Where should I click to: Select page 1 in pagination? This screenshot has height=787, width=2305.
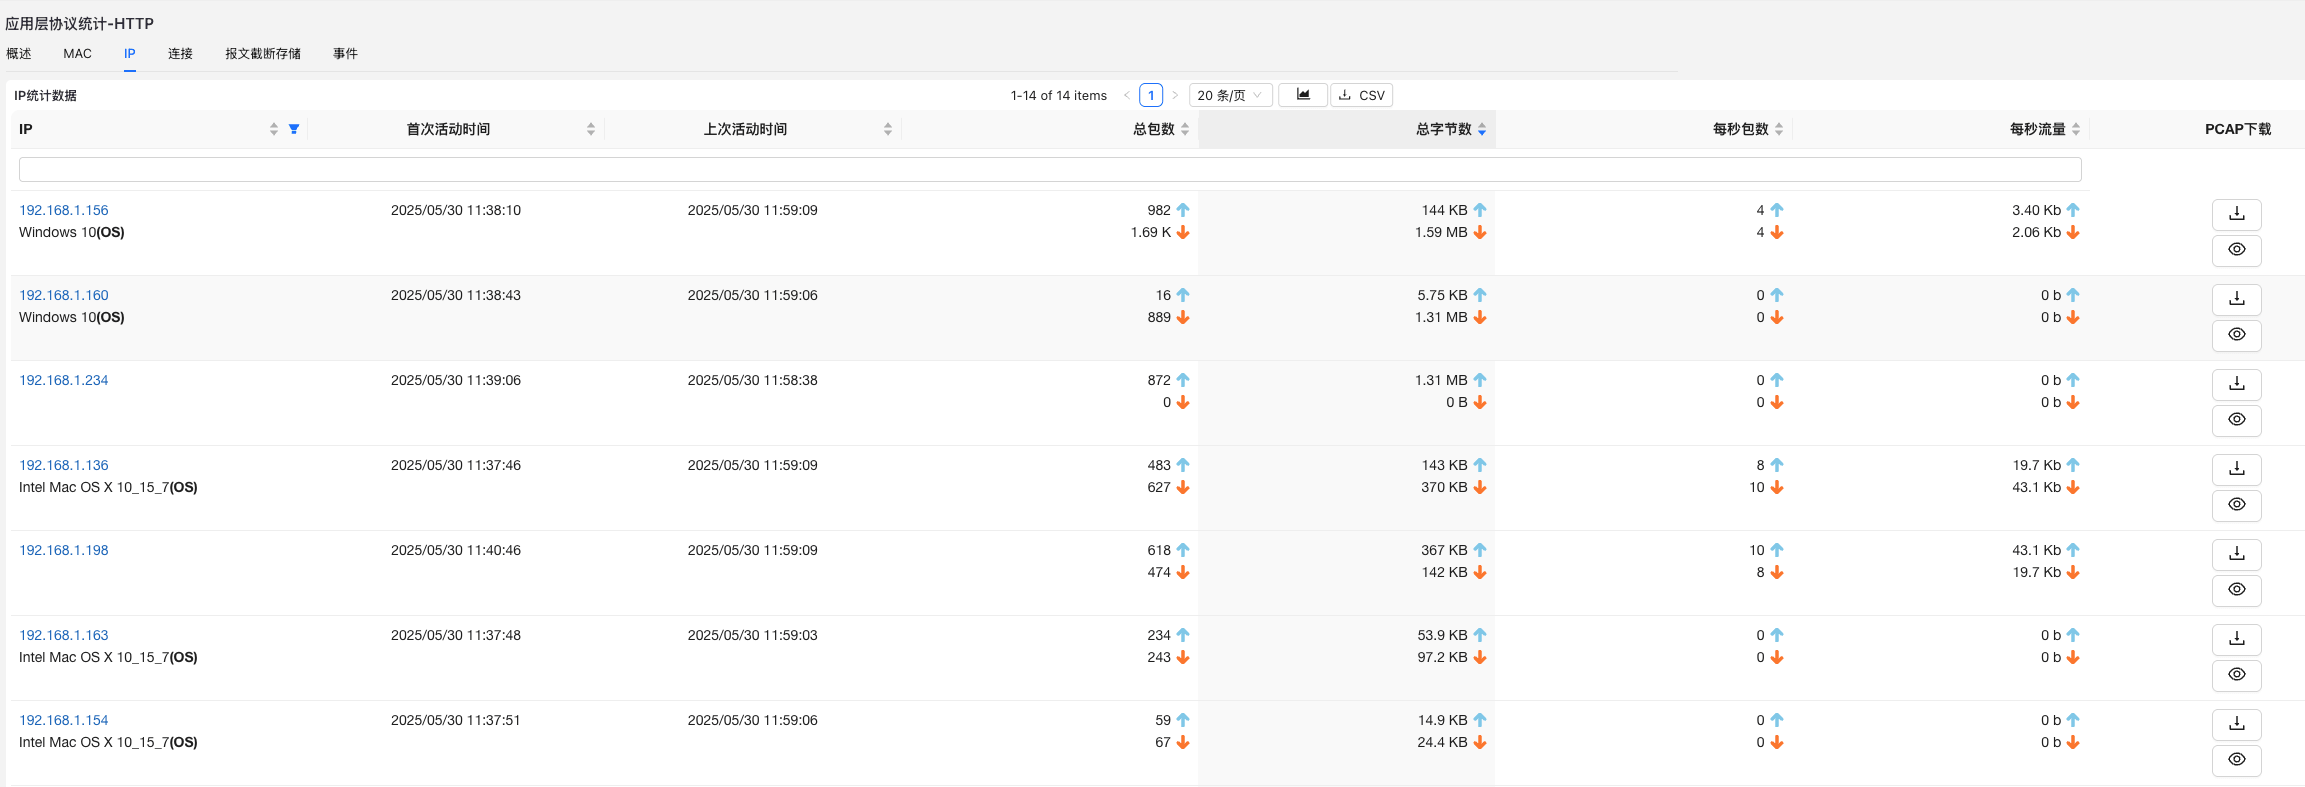(x=1151, y=95)
